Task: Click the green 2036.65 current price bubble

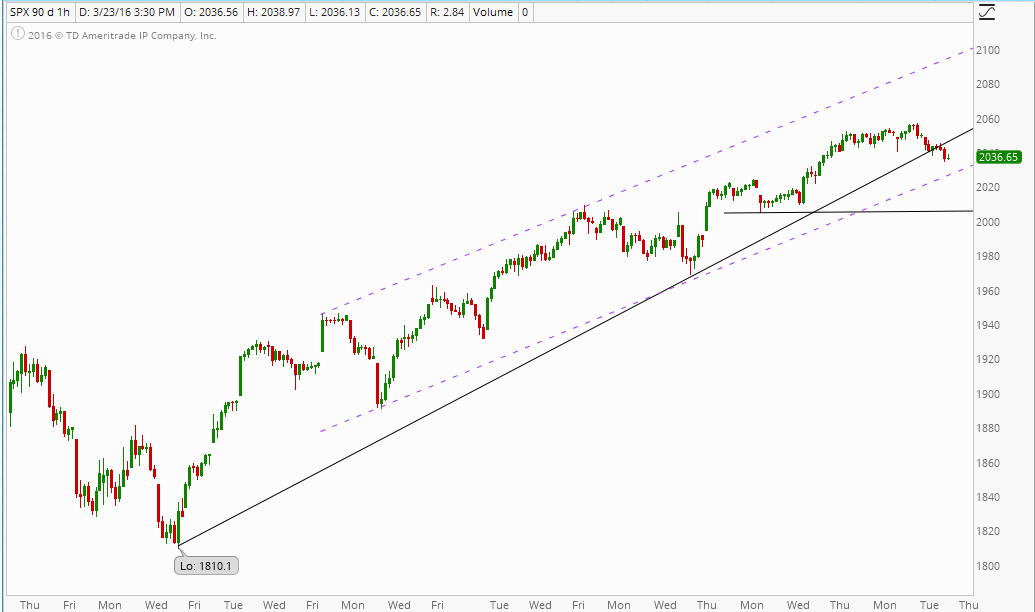Action: [998, 157]
